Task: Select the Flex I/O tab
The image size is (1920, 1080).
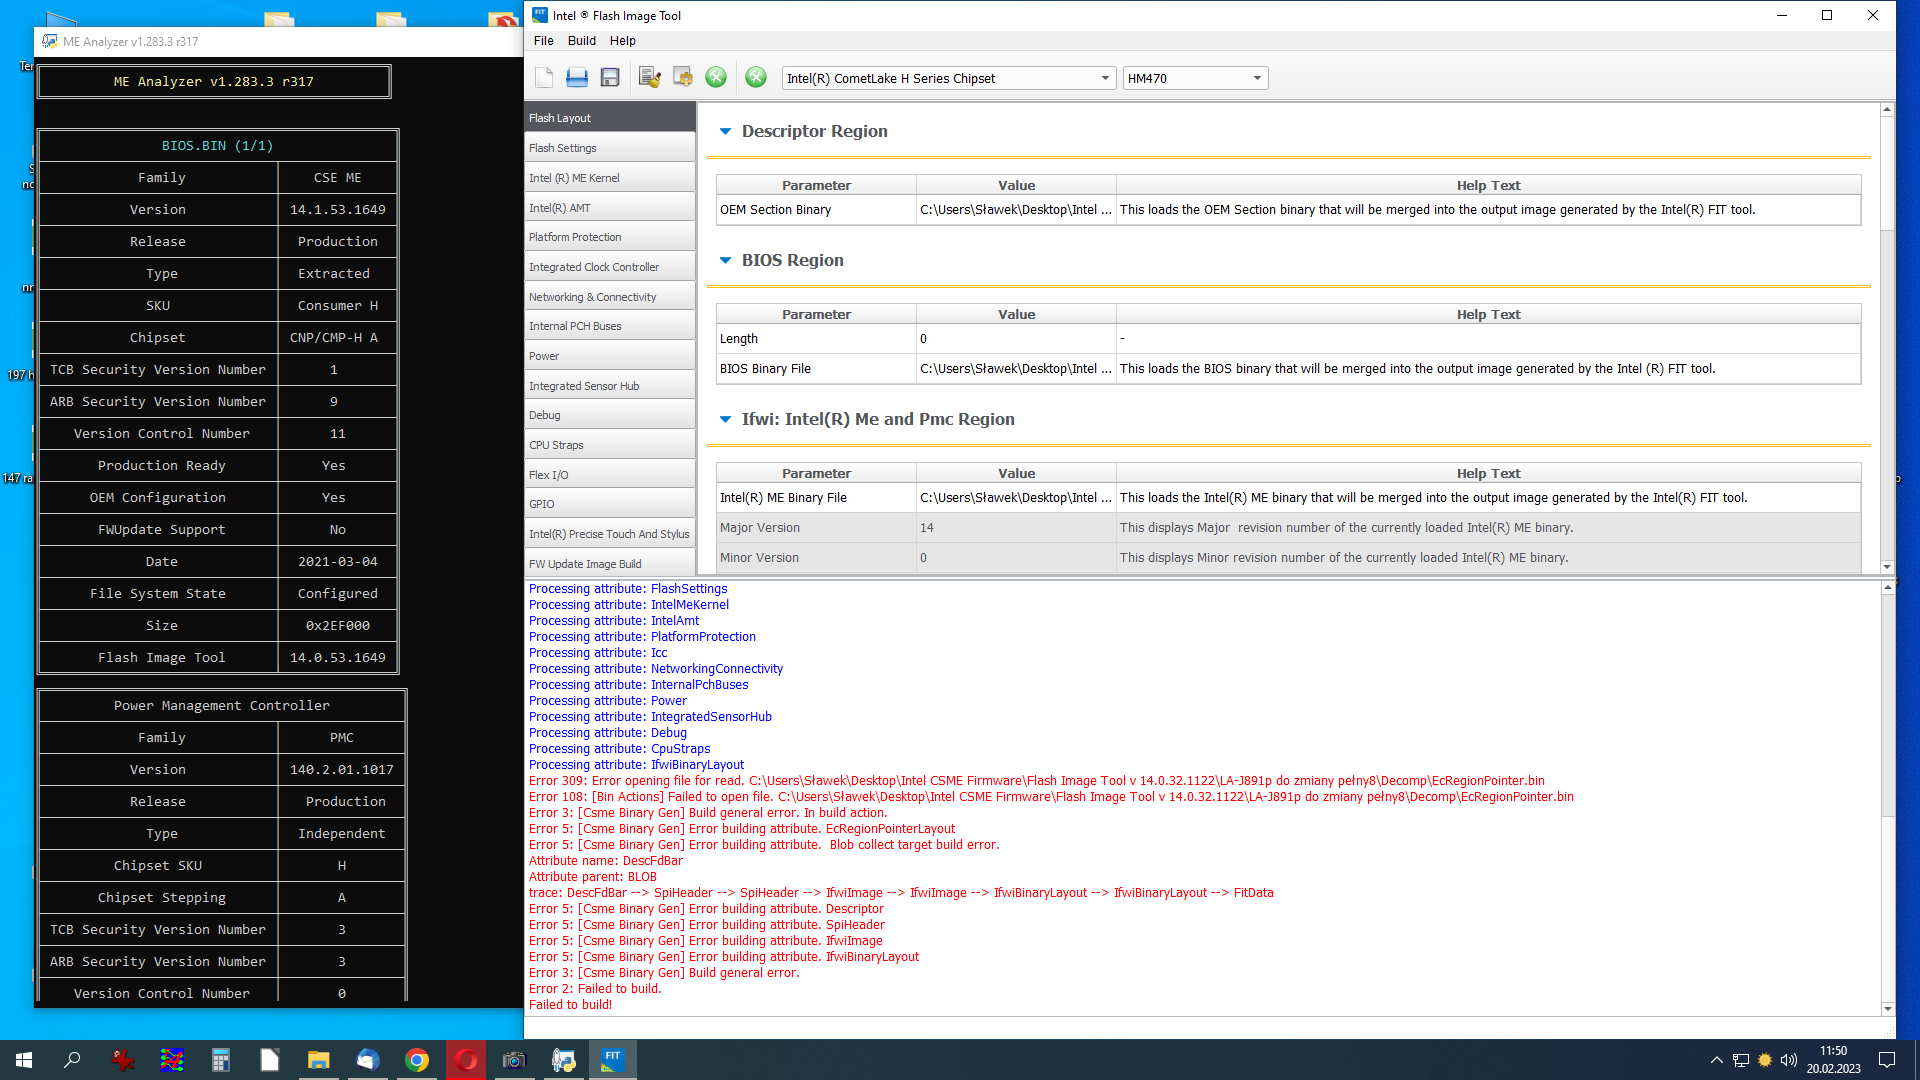Action: (x=610, y=475)
